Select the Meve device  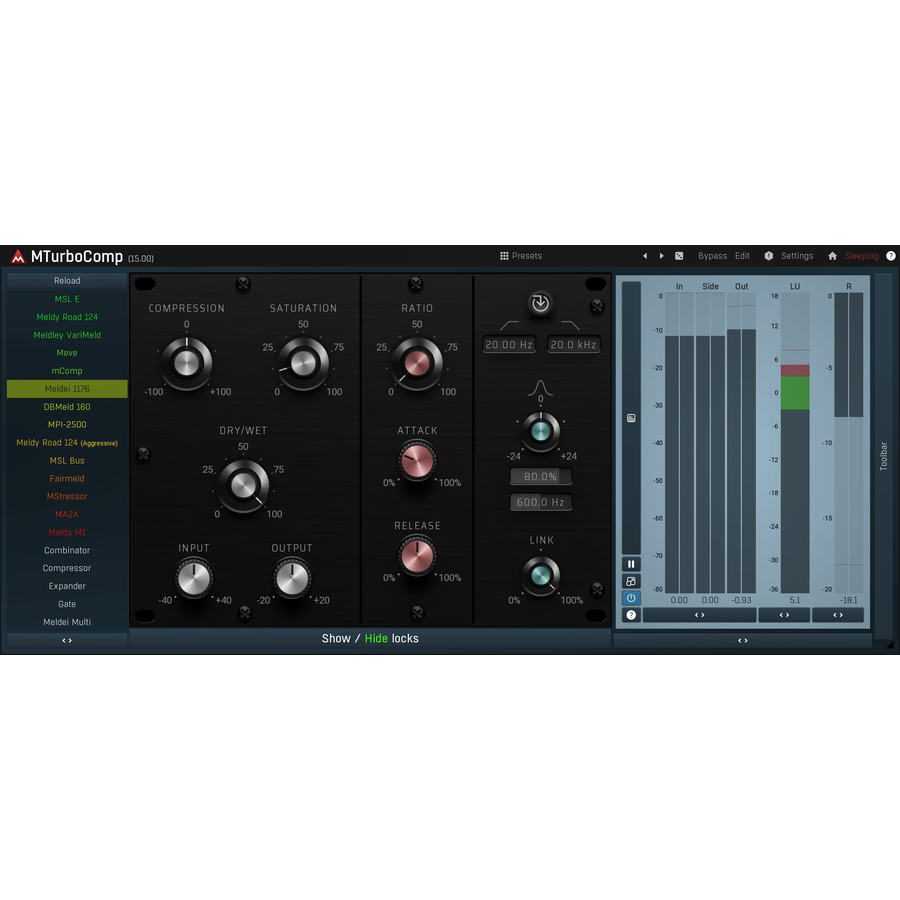pyautogui.click(x=67, y=353)
